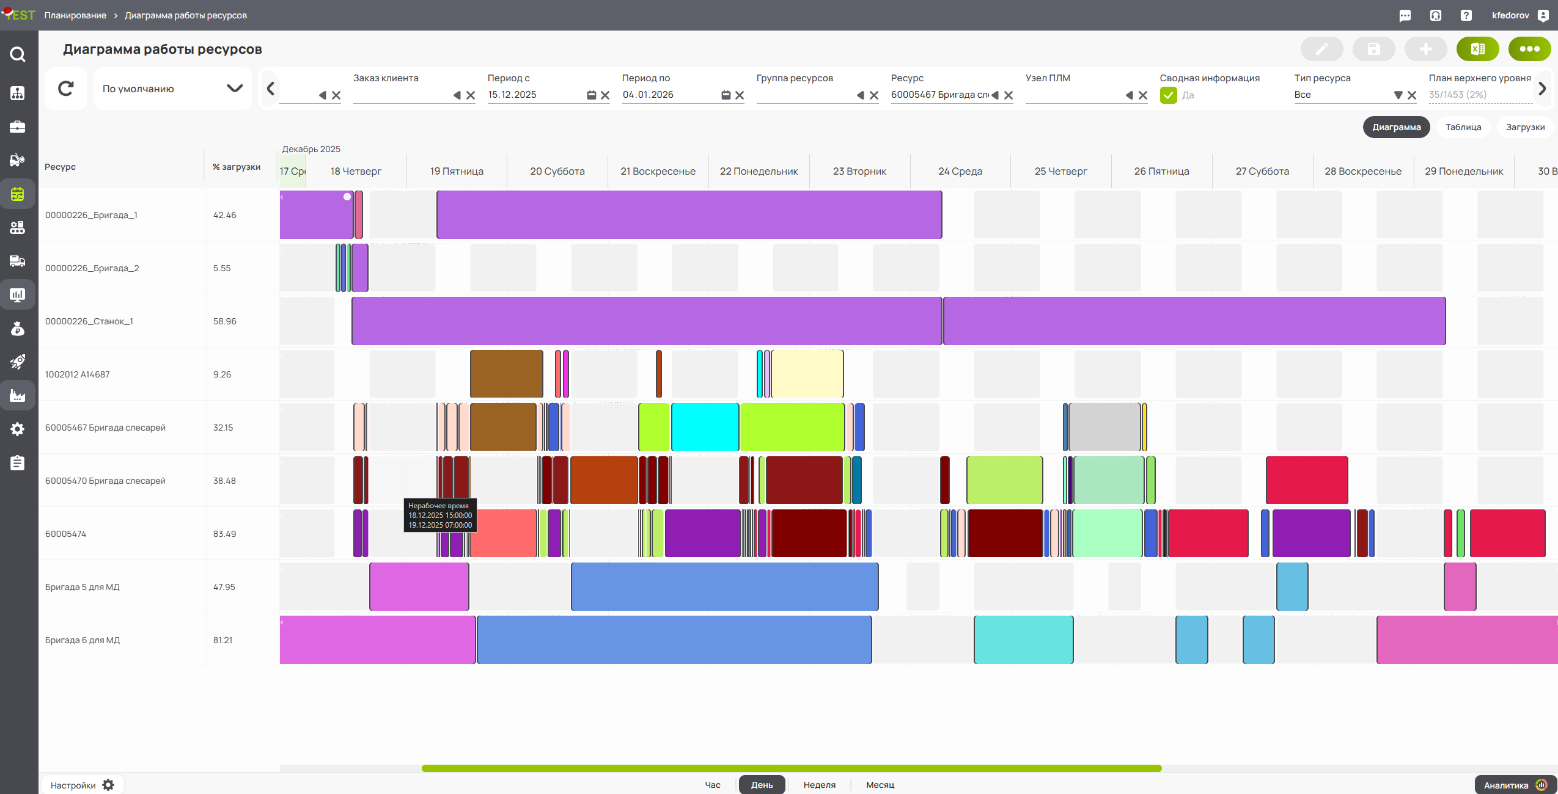Open the Тип ресурса dropdown arrow
The height and width of the screenshot is (794, 1558).
click(1398, 95)
